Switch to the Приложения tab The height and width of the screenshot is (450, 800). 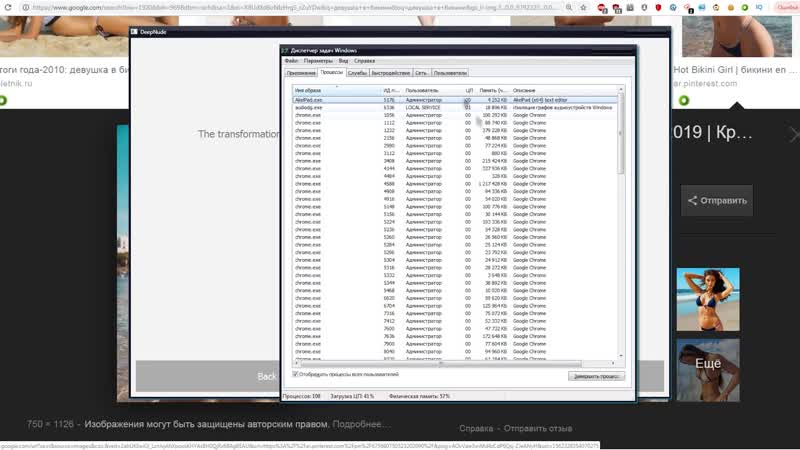point(301,73)
